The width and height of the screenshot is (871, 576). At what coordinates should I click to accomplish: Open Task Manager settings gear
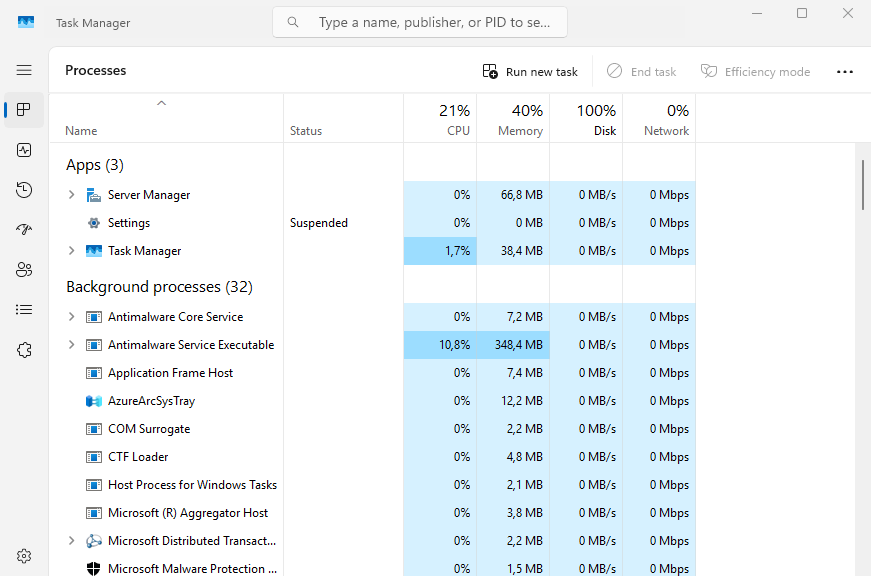coord(24,556)
